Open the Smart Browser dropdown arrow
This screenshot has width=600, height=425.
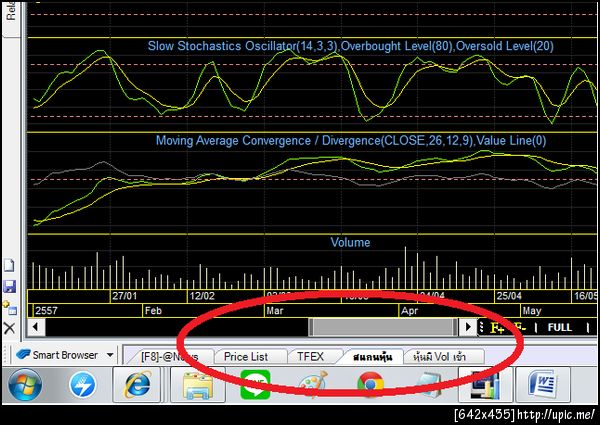(x=110, y=355)
